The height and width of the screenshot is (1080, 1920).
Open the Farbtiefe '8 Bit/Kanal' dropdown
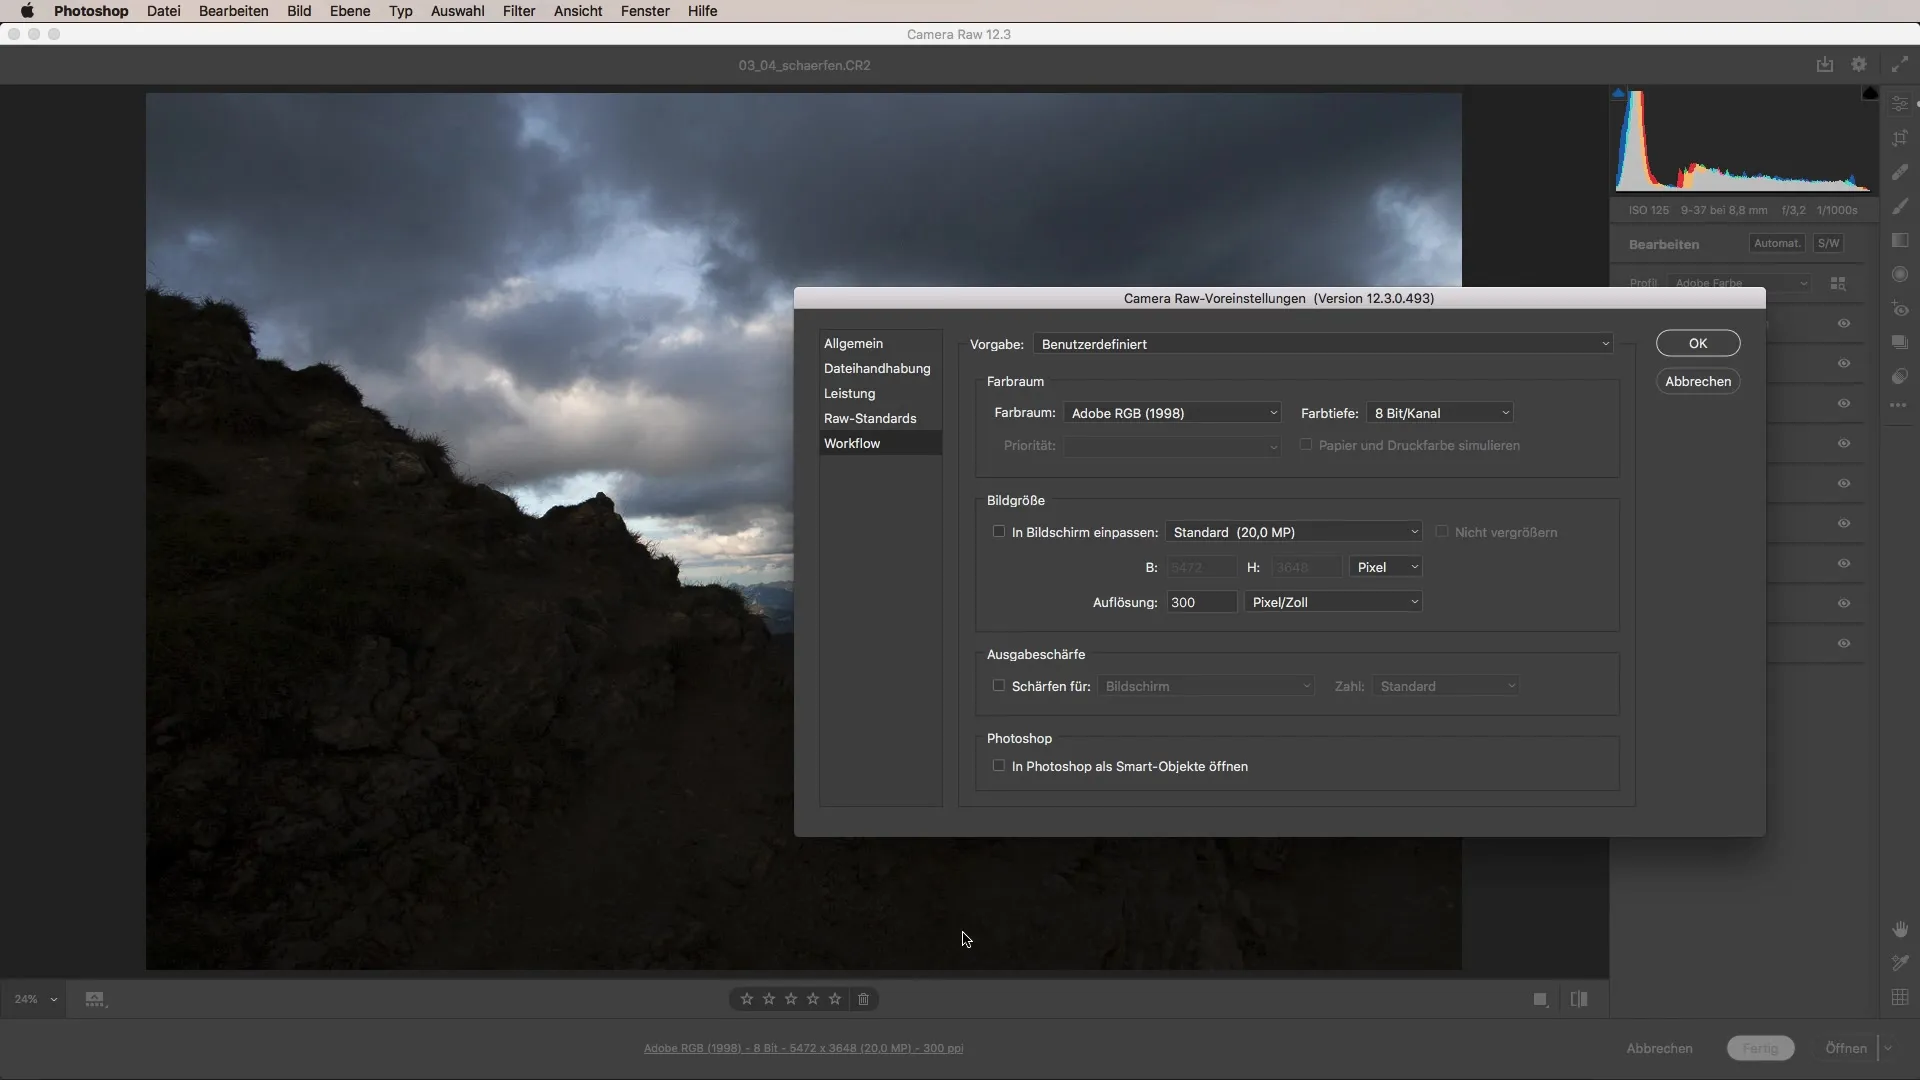[x=1440, y=413]
